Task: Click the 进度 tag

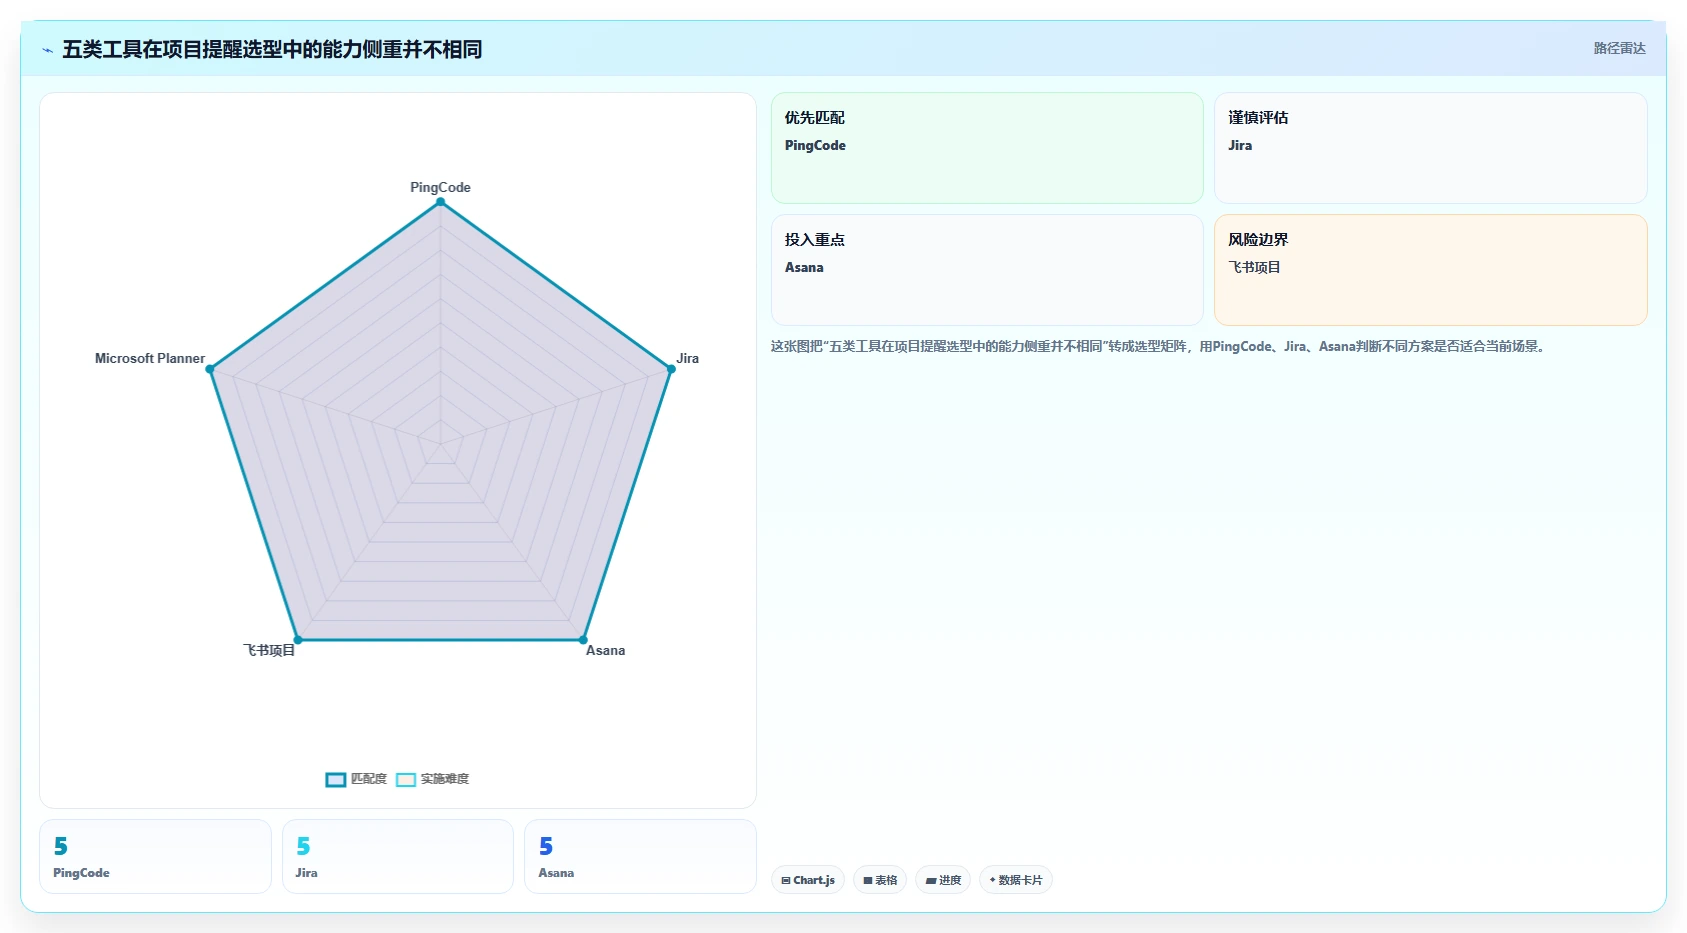Action: click(943, 880)
